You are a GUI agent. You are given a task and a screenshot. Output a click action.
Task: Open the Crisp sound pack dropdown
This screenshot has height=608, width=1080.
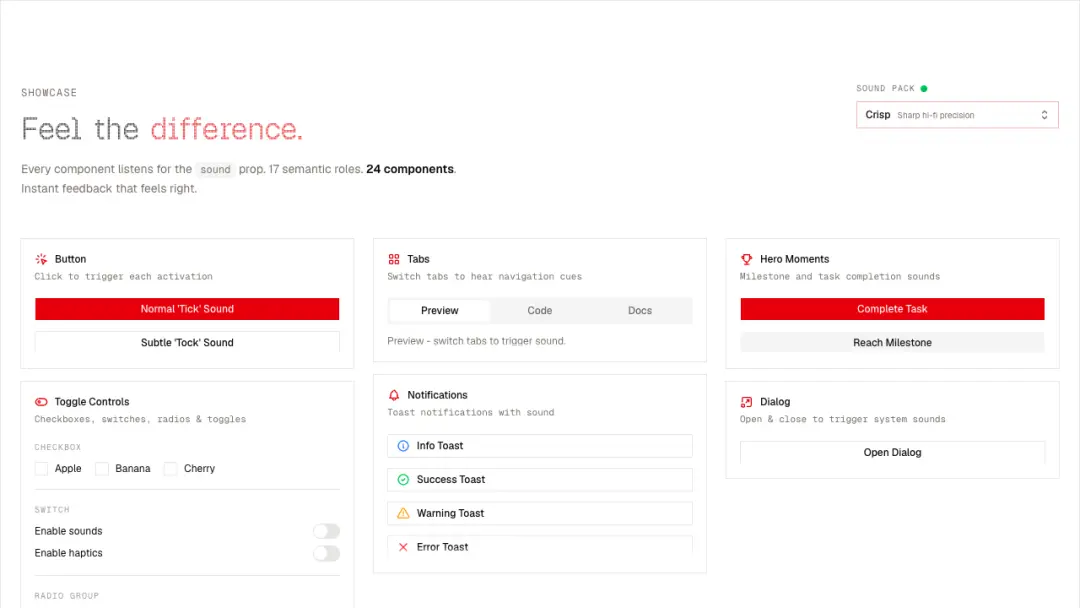957,115
